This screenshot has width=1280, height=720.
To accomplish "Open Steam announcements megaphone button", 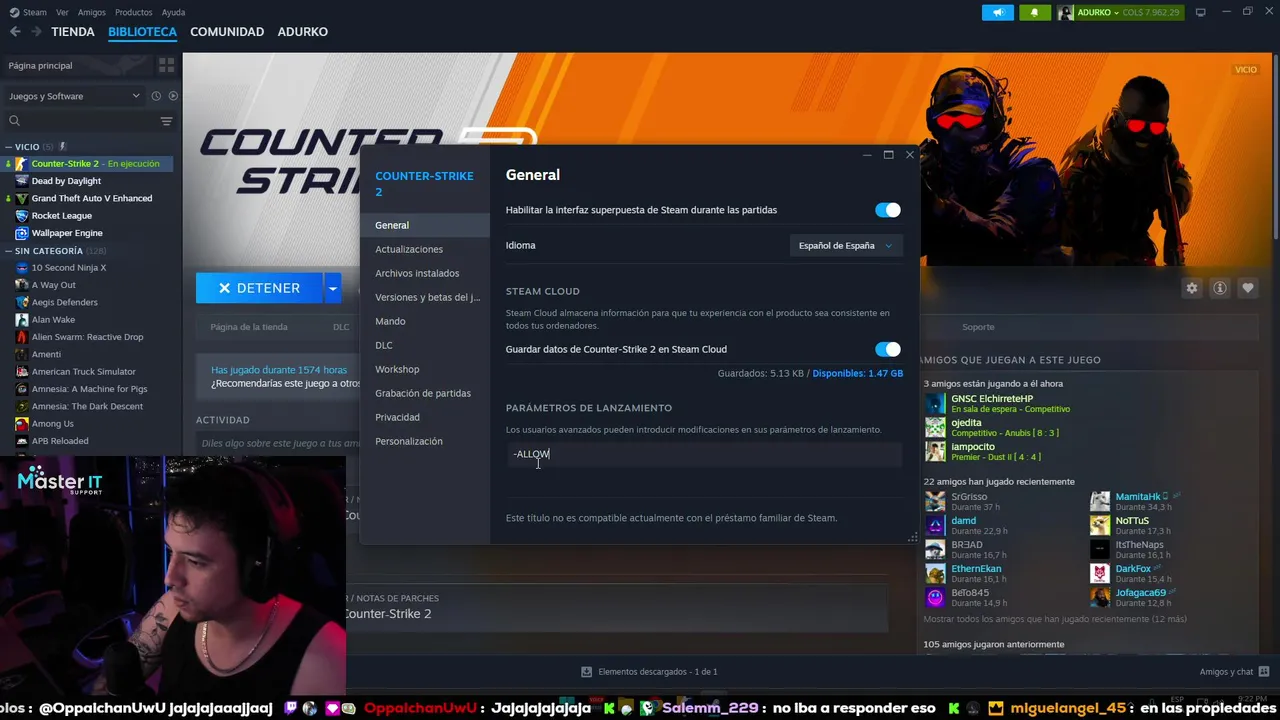I will point(997,12).
